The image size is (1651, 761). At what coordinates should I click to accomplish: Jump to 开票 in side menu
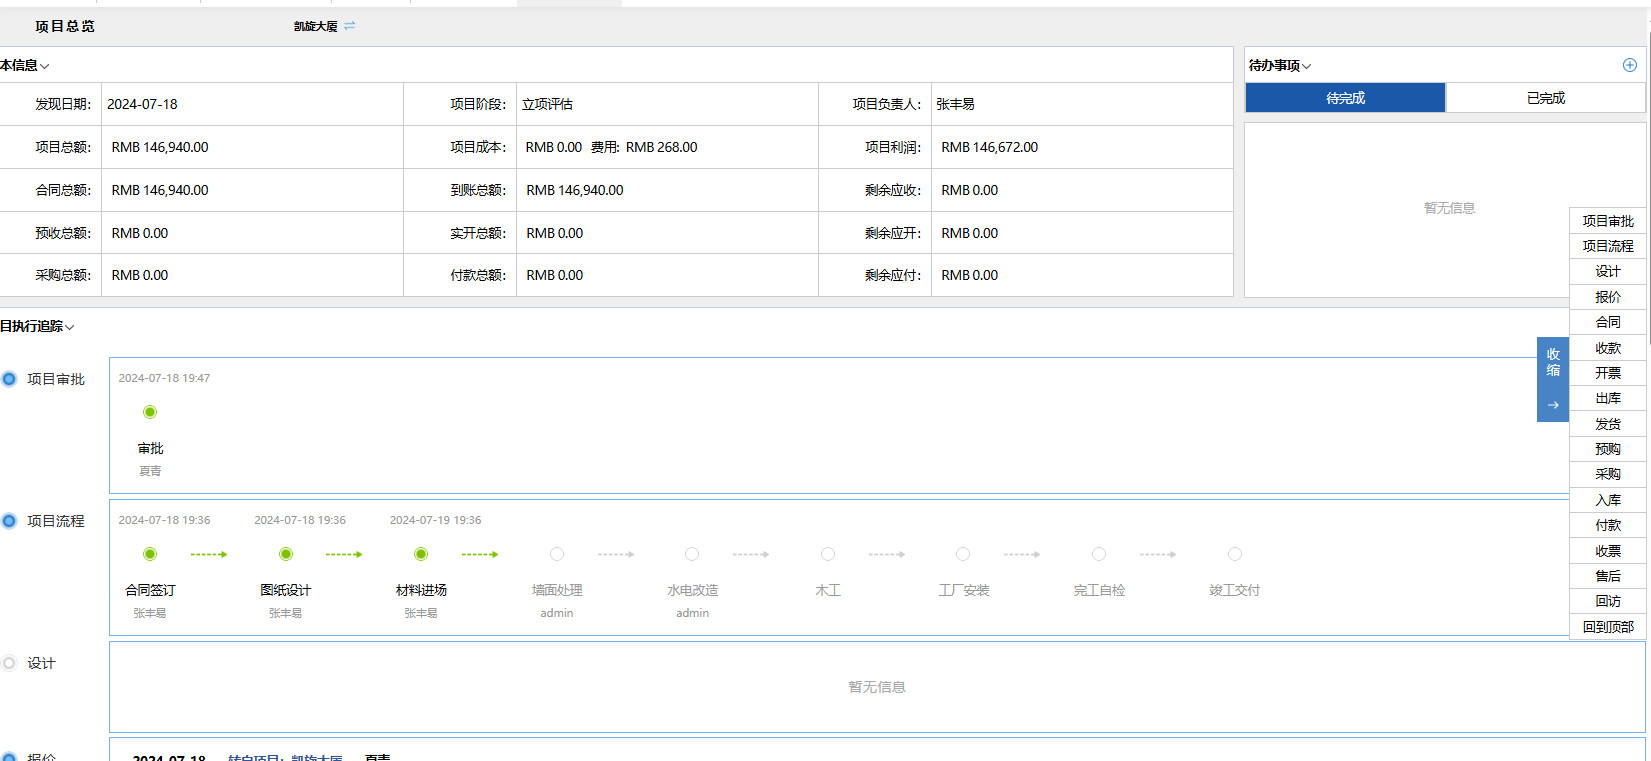pos(1608,373)
